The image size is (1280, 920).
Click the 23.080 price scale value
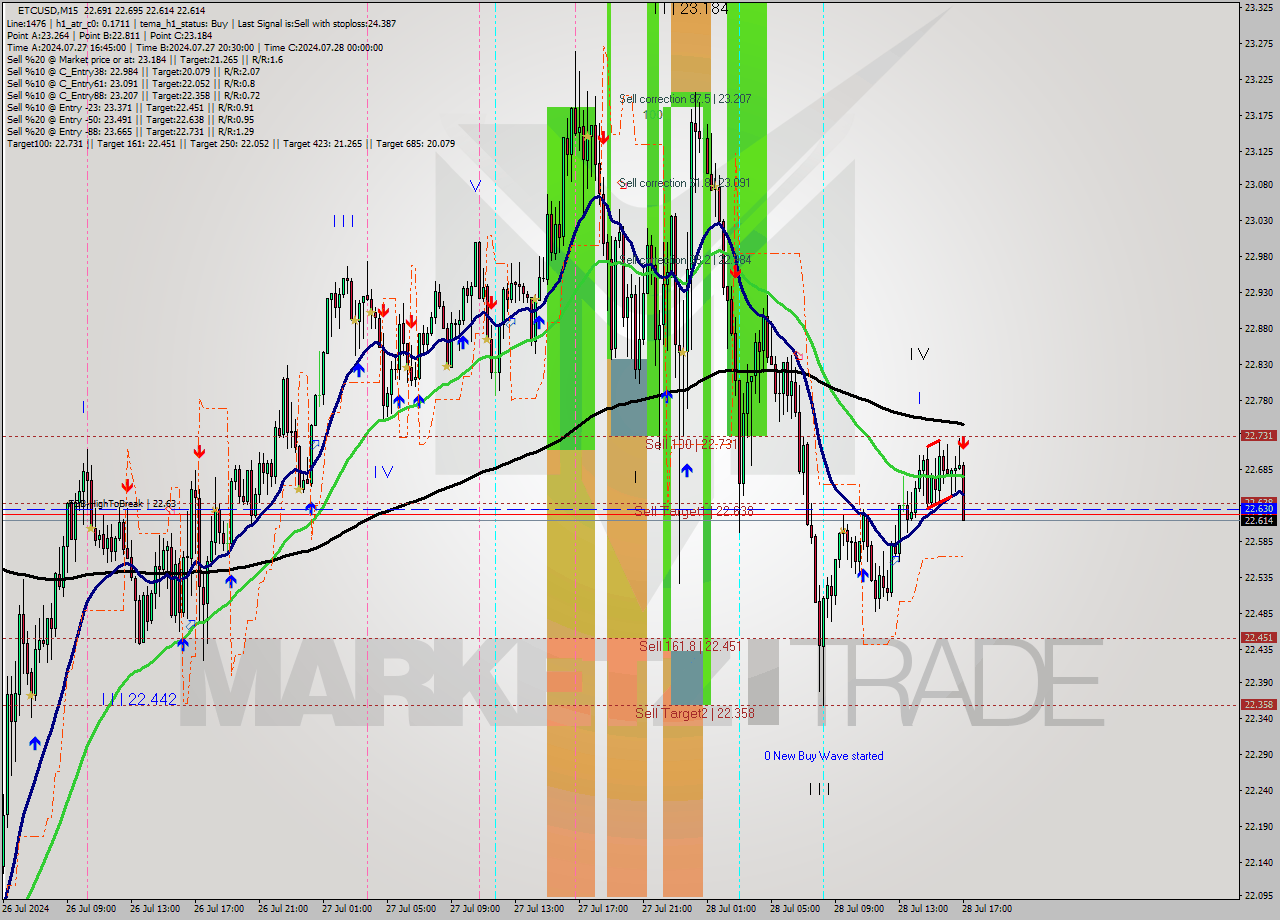pos(1258,184)
